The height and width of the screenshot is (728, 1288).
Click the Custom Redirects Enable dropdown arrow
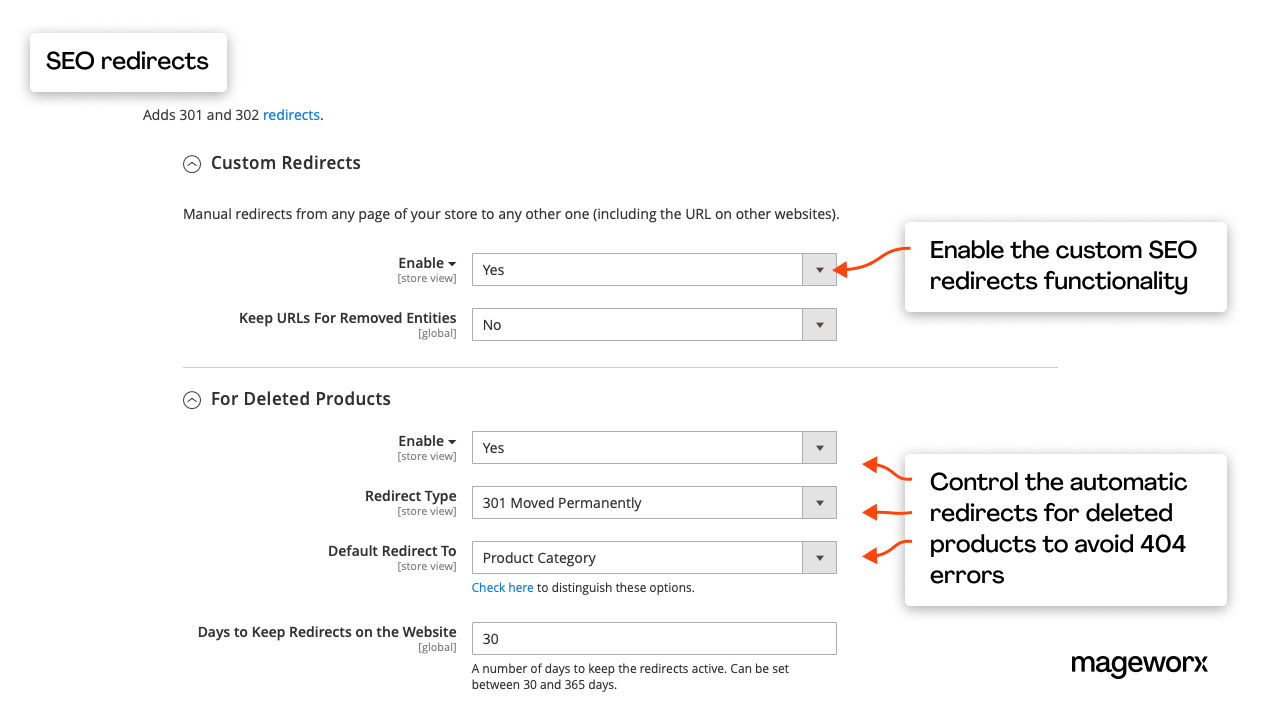click(819, 270)
